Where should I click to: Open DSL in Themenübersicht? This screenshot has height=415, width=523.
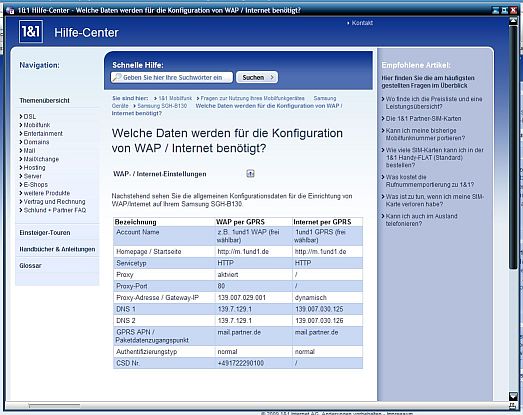tap(30, 116)
